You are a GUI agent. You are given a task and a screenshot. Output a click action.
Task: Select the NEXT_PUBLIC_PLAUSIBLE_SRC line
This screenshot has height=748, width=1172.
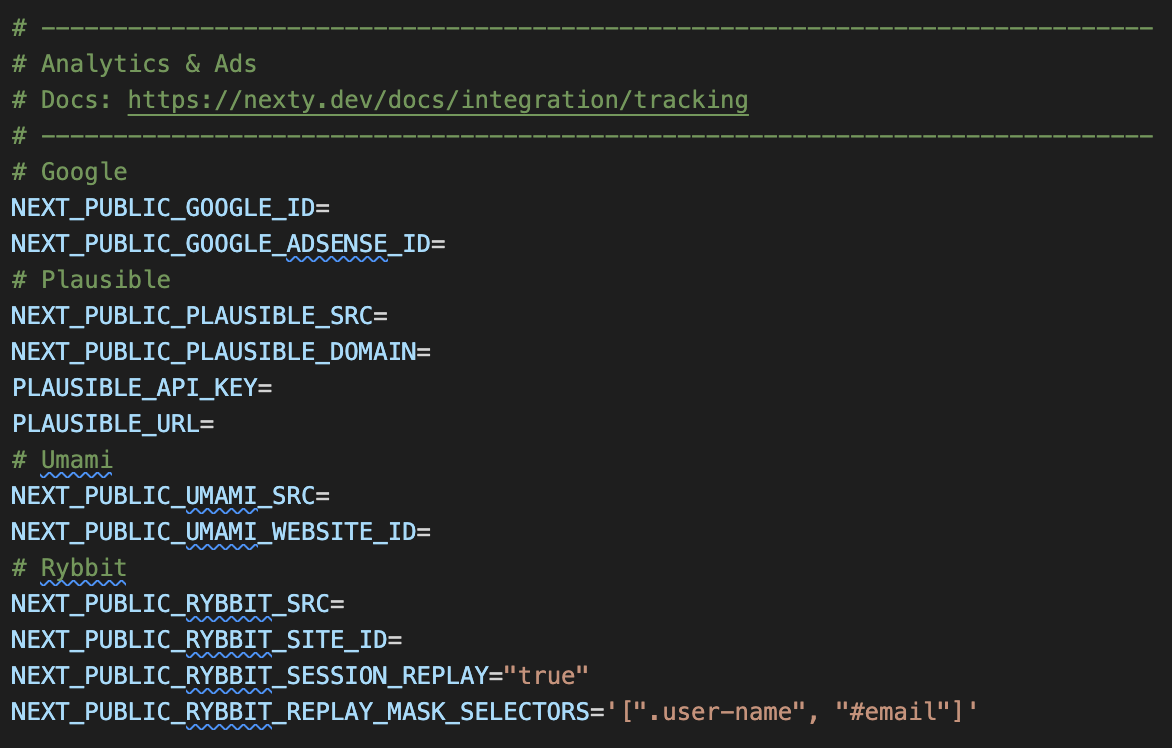[x=192, y=316]
